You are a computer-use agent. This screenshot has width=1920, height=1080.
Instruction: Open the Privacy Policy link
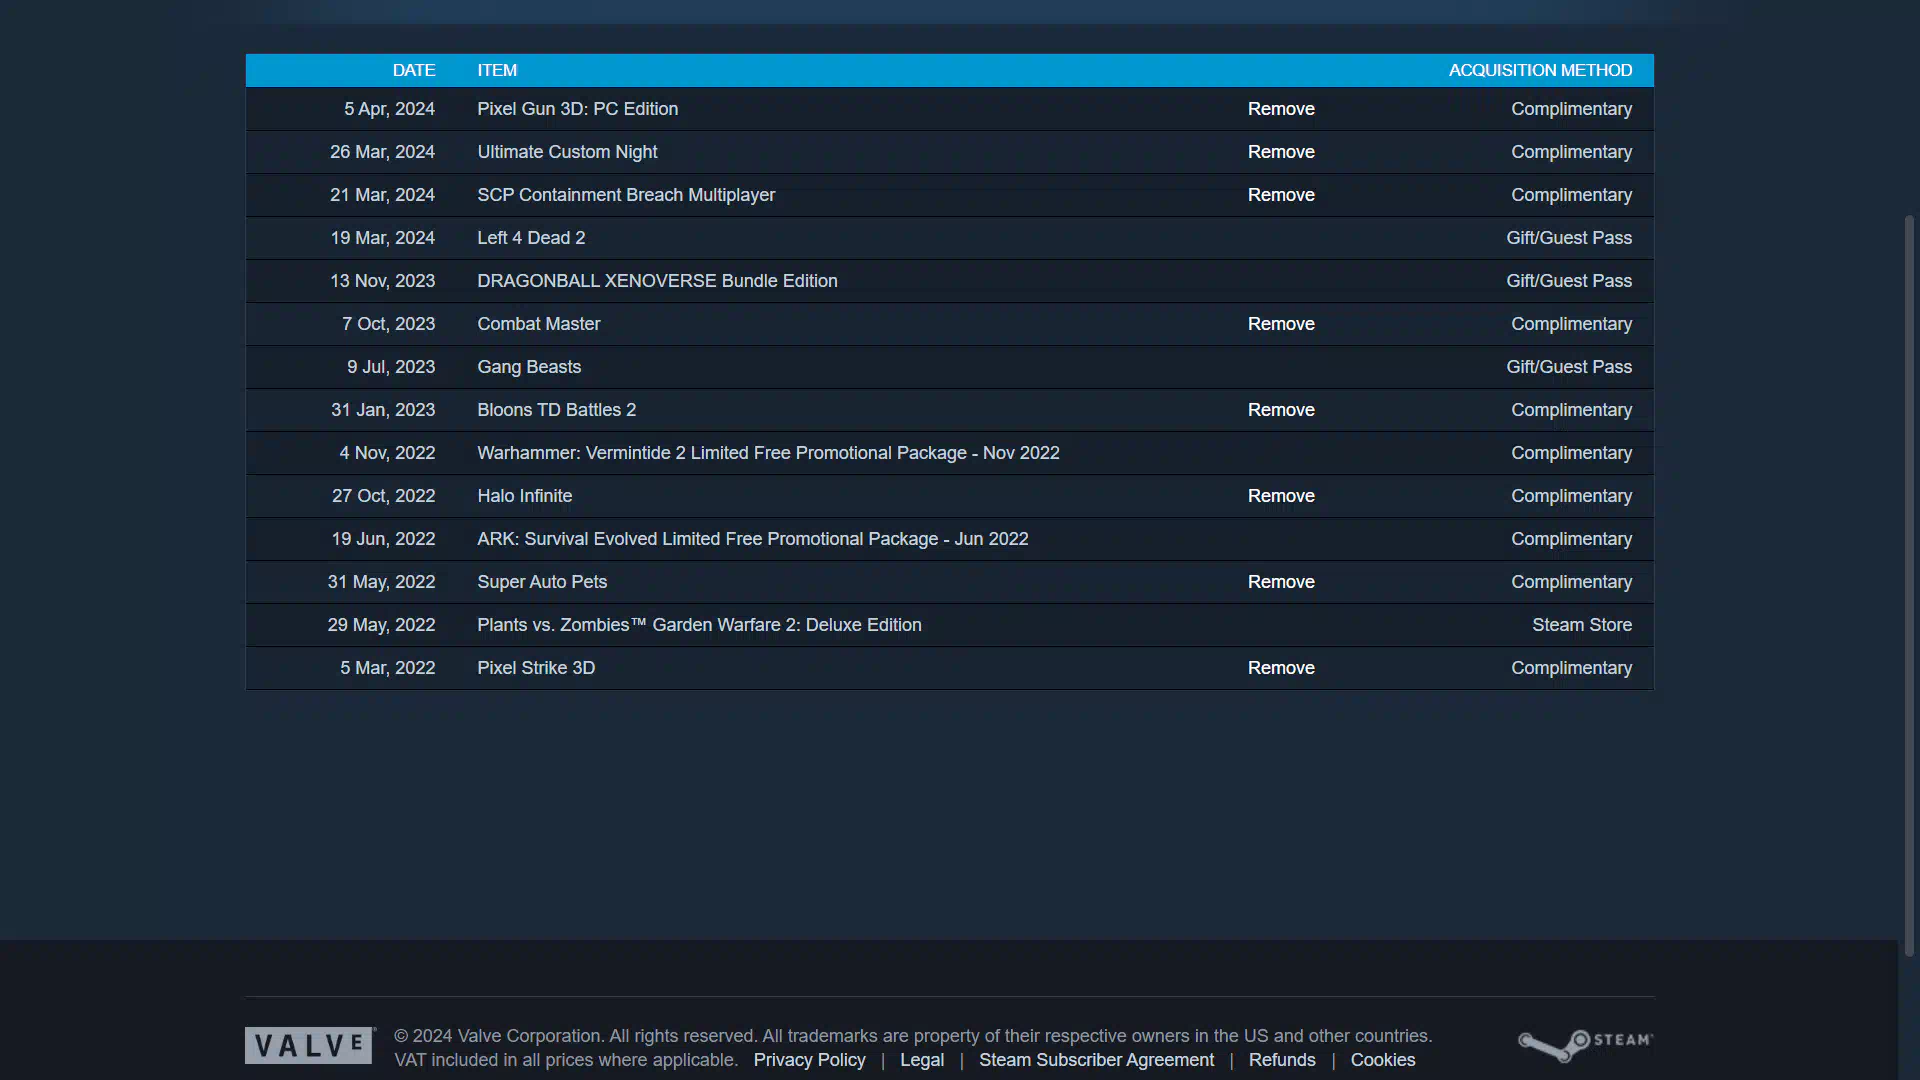[809, 1060]
